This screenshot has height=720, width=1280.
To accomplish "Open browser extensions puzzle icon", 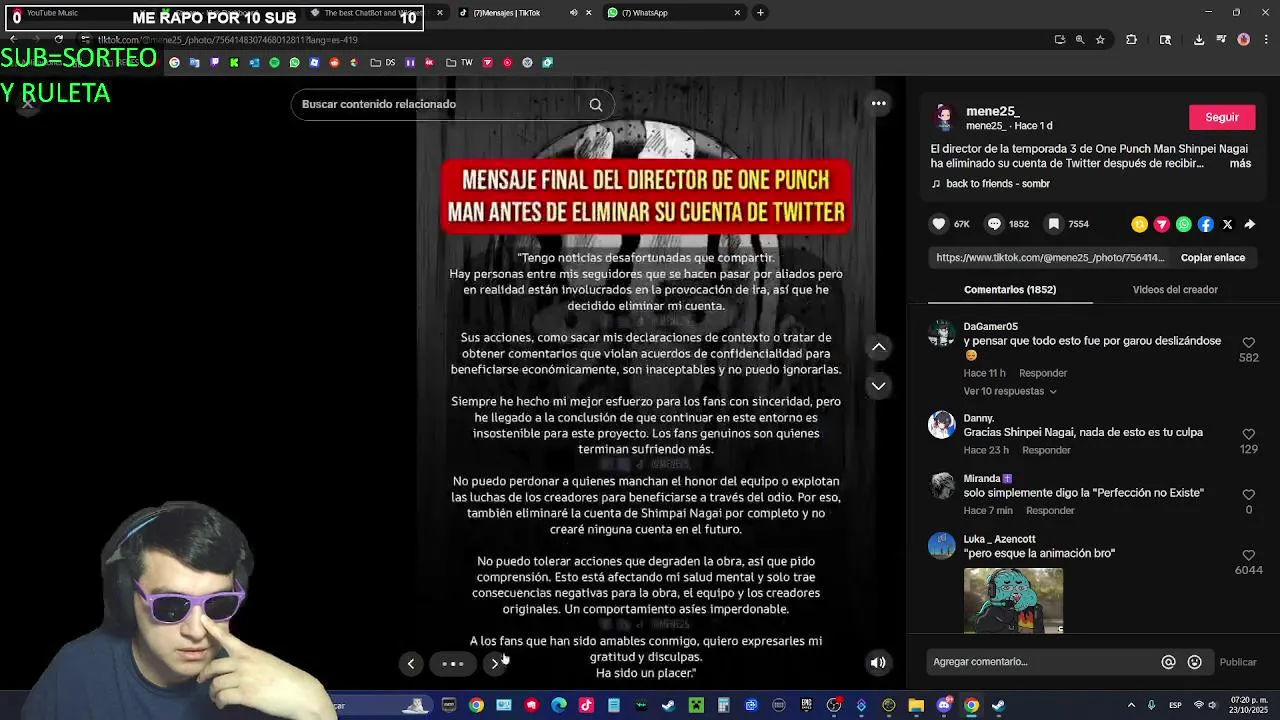I will (x=1132, y=40).
